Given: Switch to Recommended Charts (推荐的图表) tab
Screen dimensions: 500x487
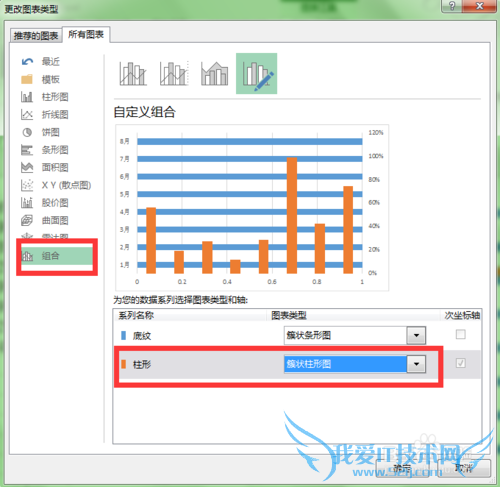Looking at the screenshot, I should tap(36, 35).
